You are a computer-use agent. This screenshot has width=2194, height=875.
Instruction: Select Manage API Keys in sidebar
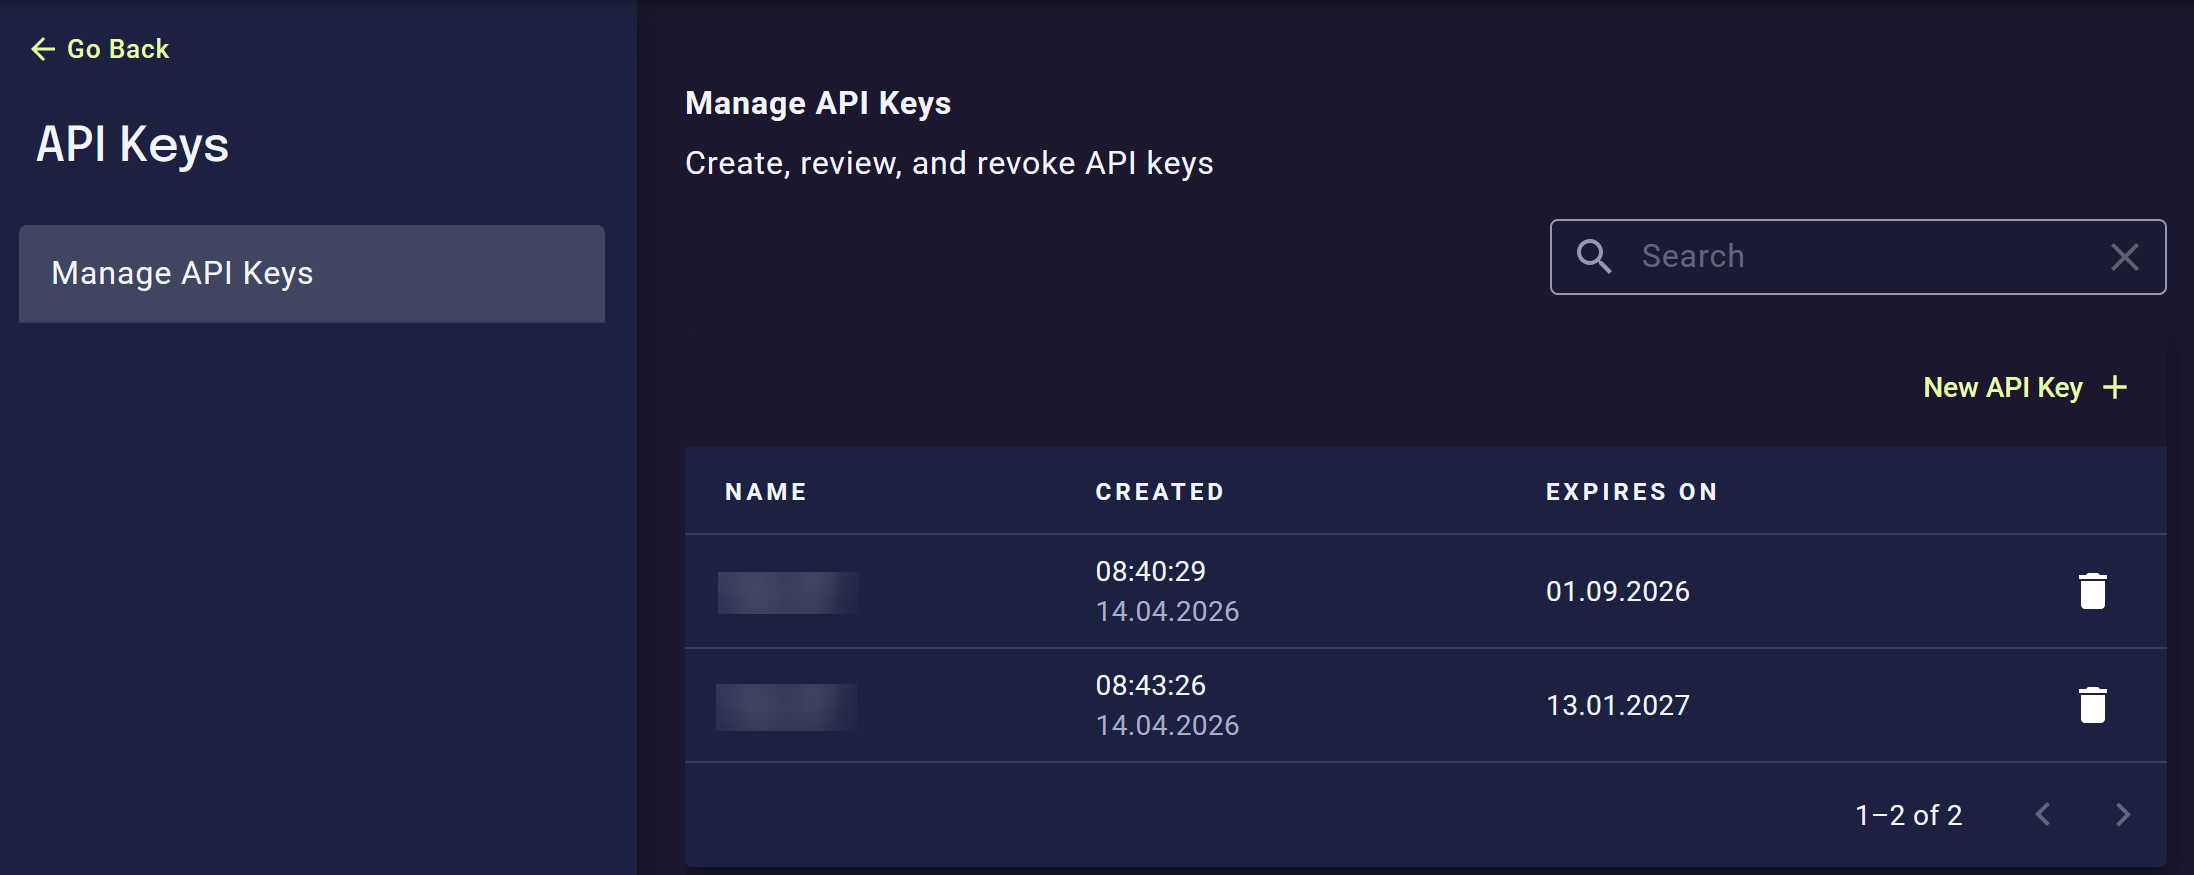coord(312,273)
